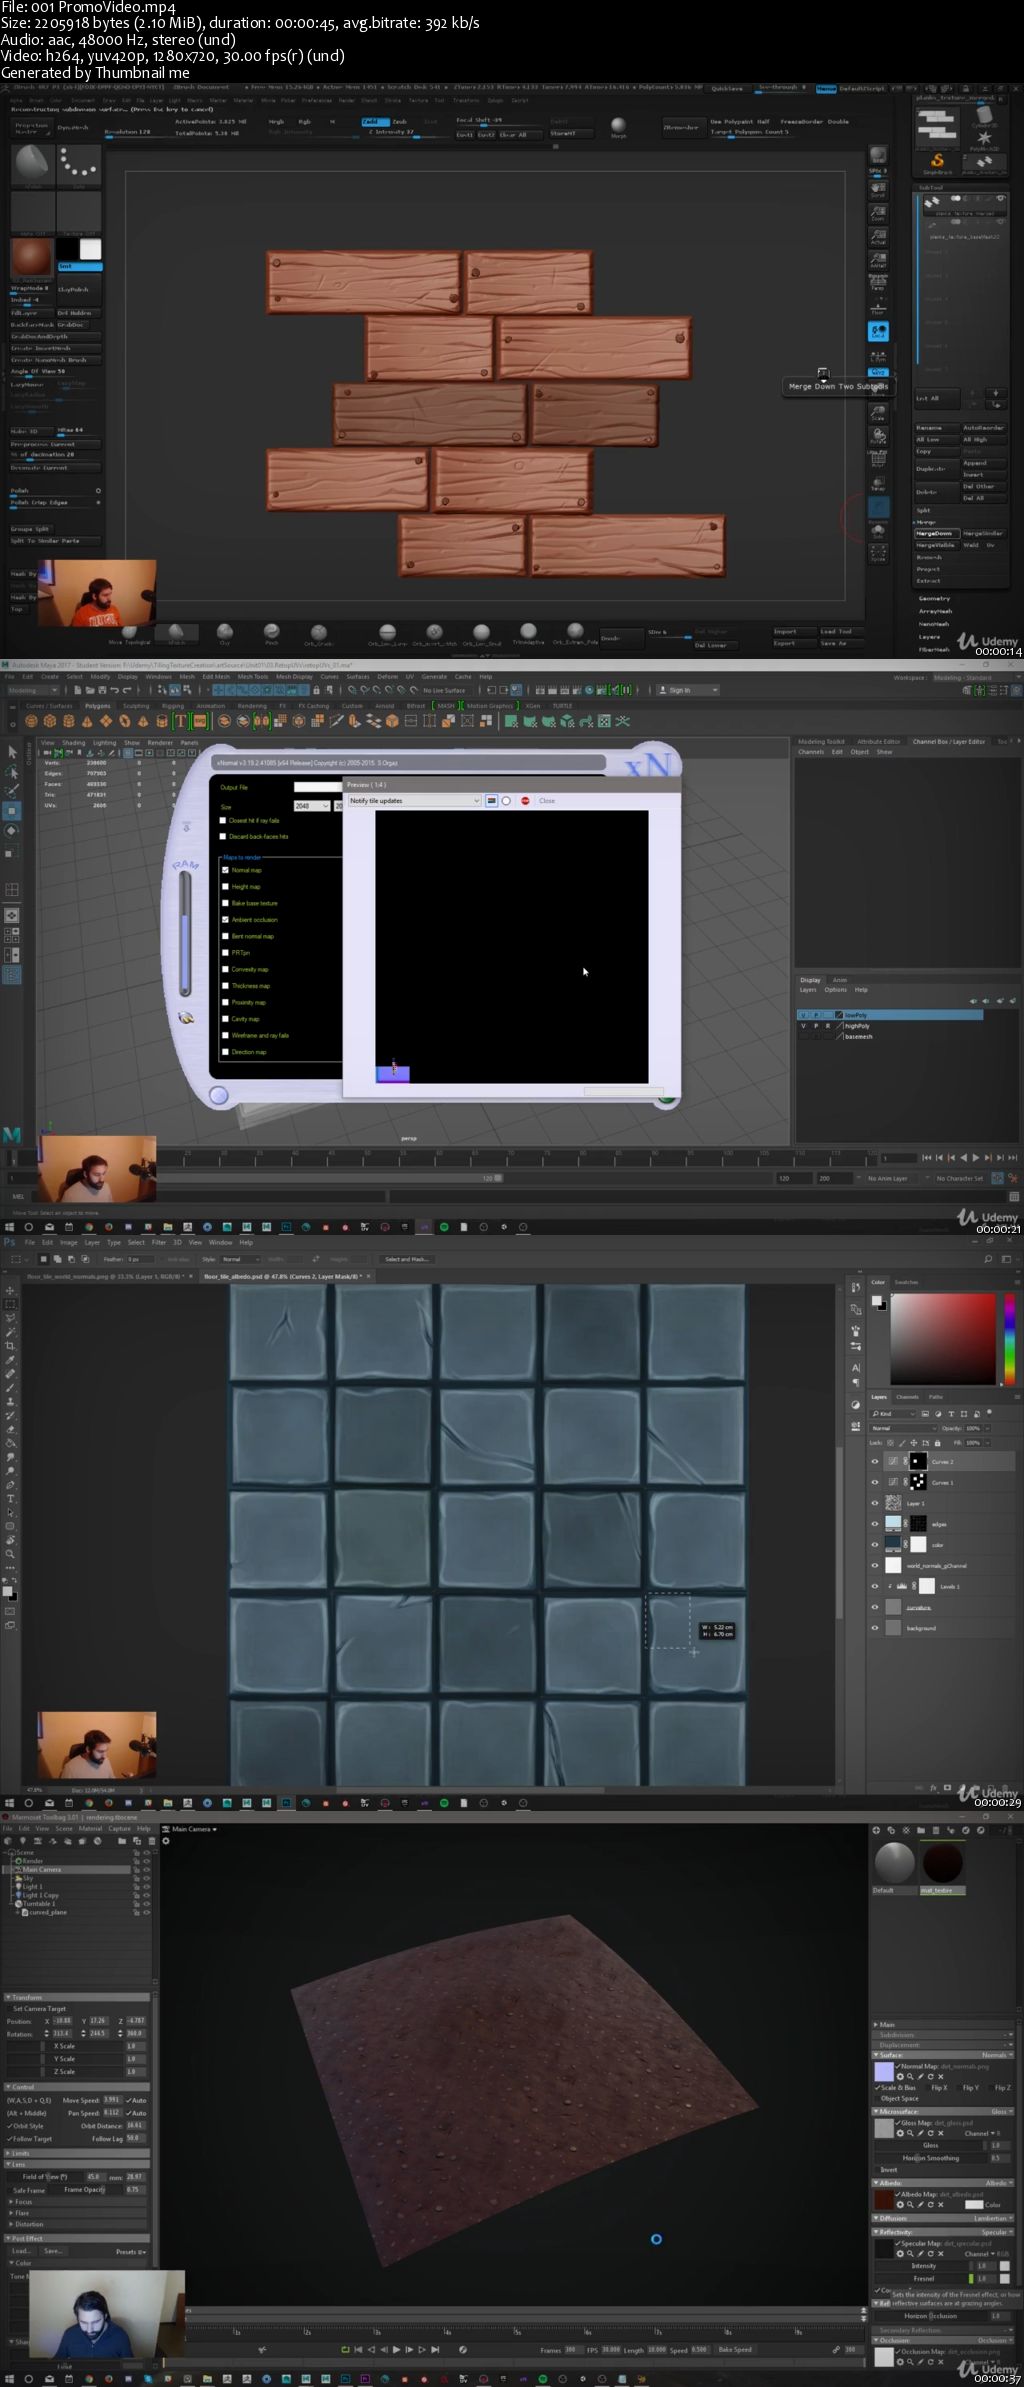
Task: Select the Pen tool in Photoshop
Action: point(11,1485)
